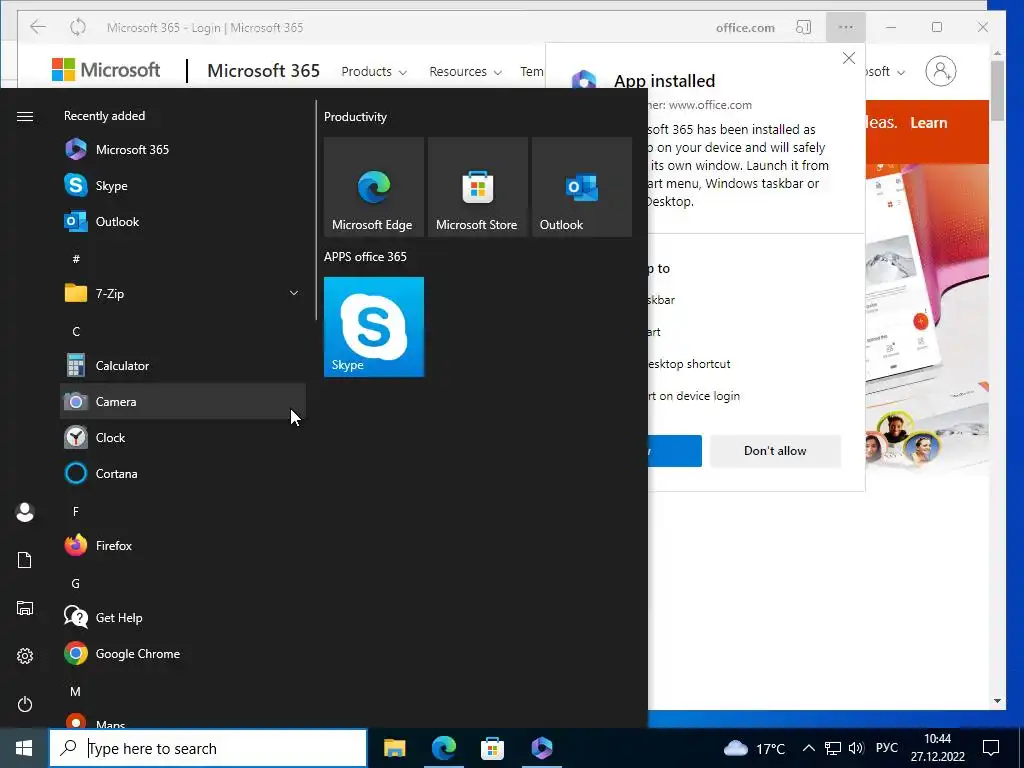This screenshot has height=768, width=1024.
Task: Open Microsoft Store from the taskbar
Action: [x=492, y=748]
